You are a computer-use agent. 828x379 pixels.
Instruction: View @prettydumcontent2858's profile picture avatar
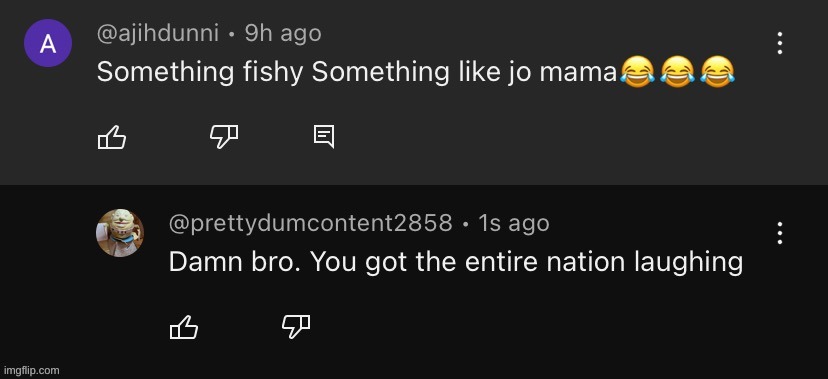click(x=120, y=233)
